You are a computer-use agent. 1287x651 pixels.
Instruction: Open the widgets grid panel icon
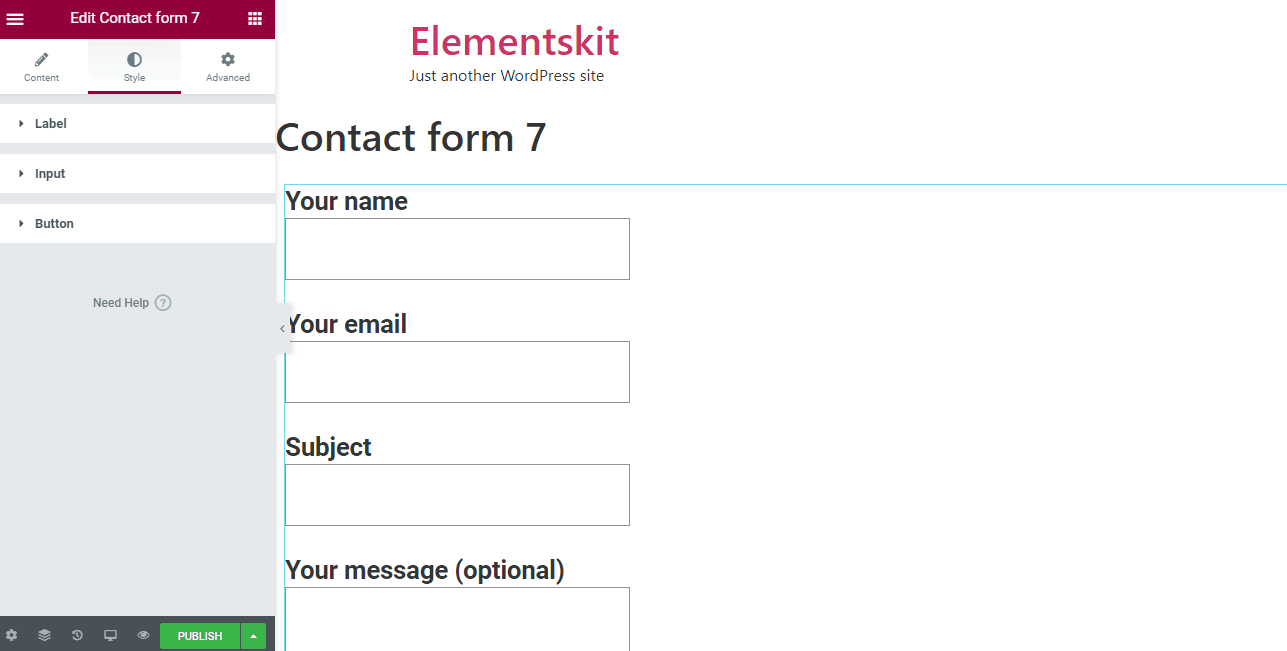click(x=255, y=19)
